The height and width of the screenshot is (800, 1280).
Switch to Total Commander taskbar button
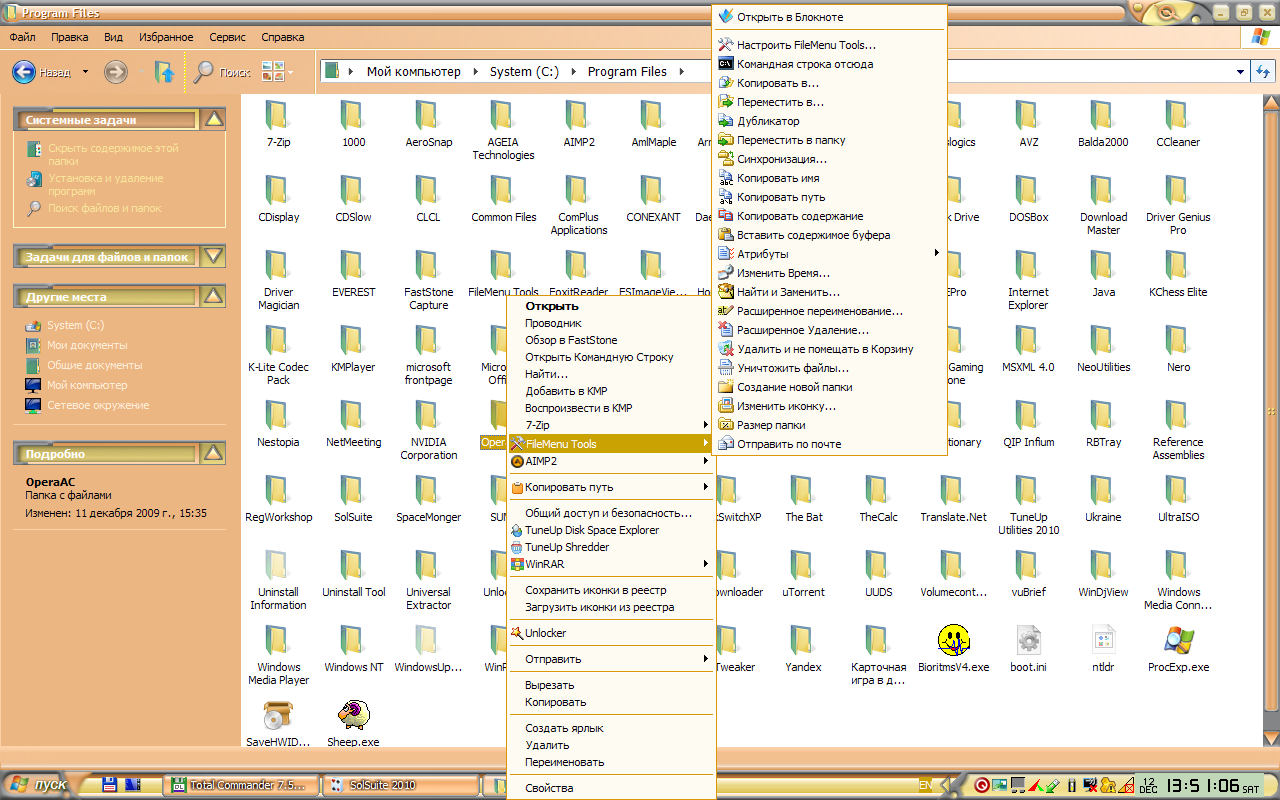pyautogui.click(x=244, y=785)
